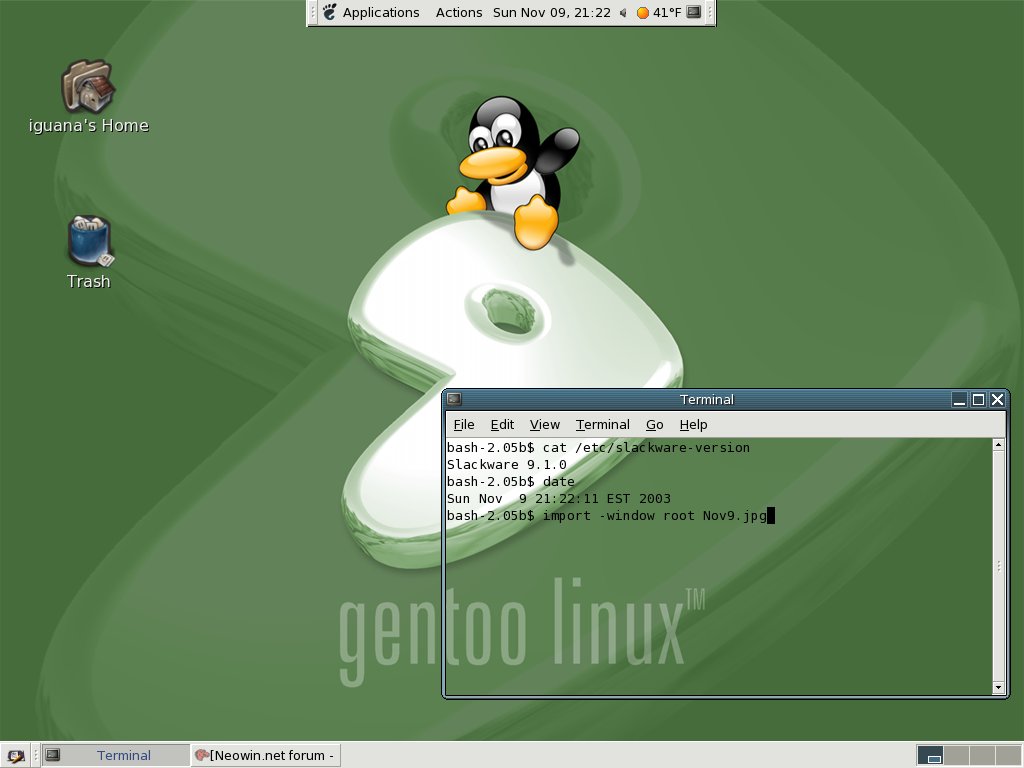
Task: Launch terminal from the top panel launcher icon
Action: coord(694,12)
